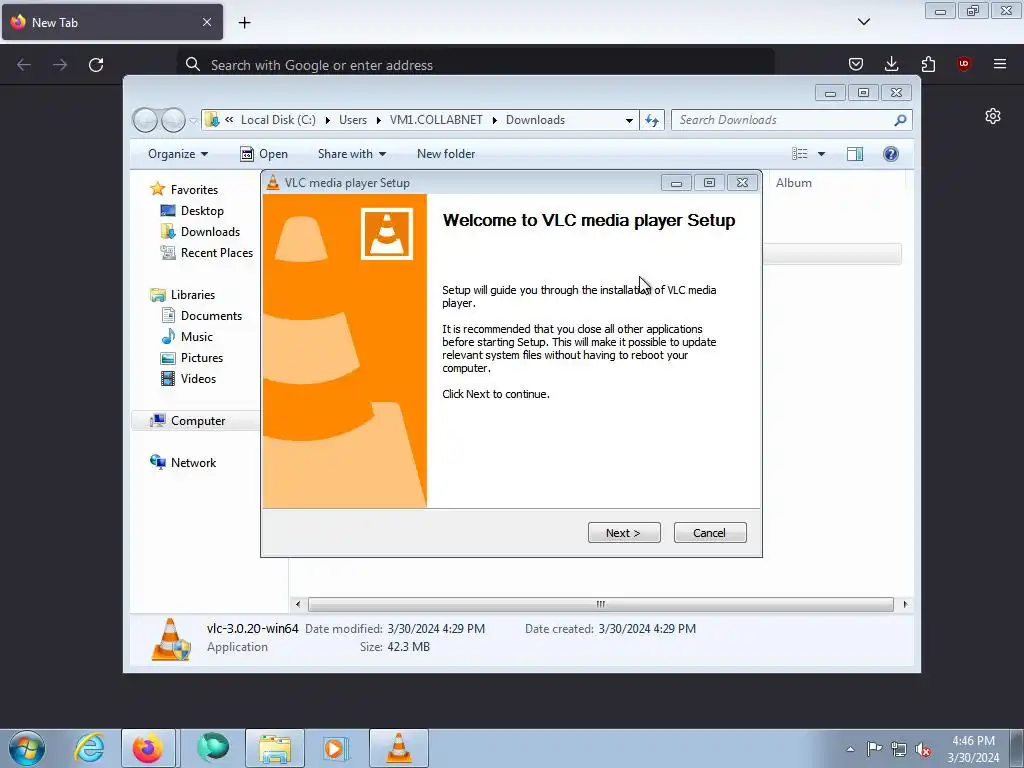Open a new Firefox tab

coord(244,22)
